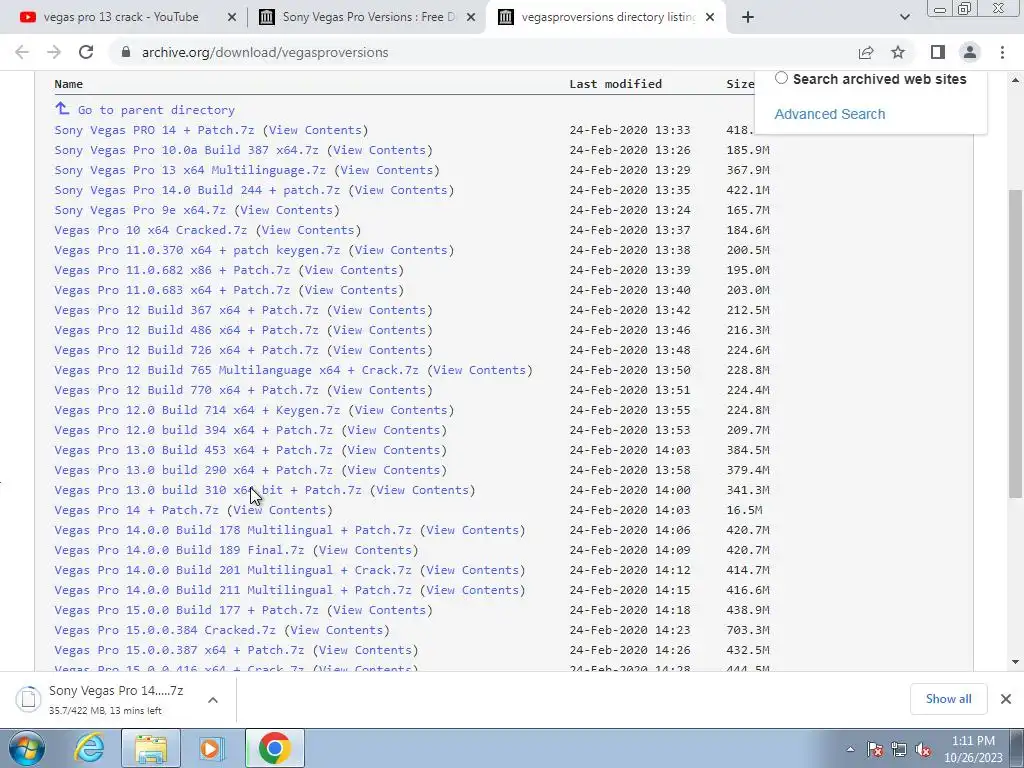Open Chrome's three-dot menu
This screenshot has width=1024, height=768.
pyautogui.click(x=1002, y=52)
